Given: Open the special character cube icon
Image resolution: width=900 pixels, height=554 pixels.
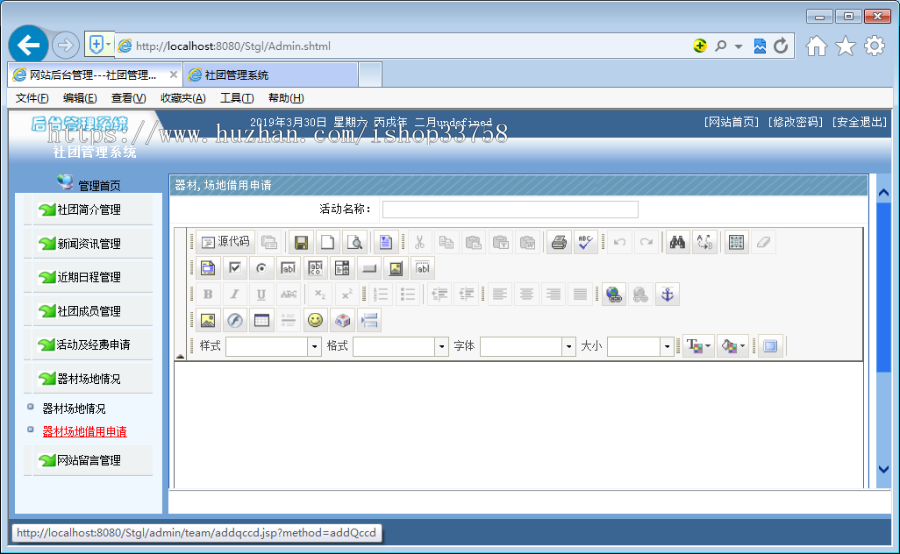Looking at the screenshot, I should (342, 320).
